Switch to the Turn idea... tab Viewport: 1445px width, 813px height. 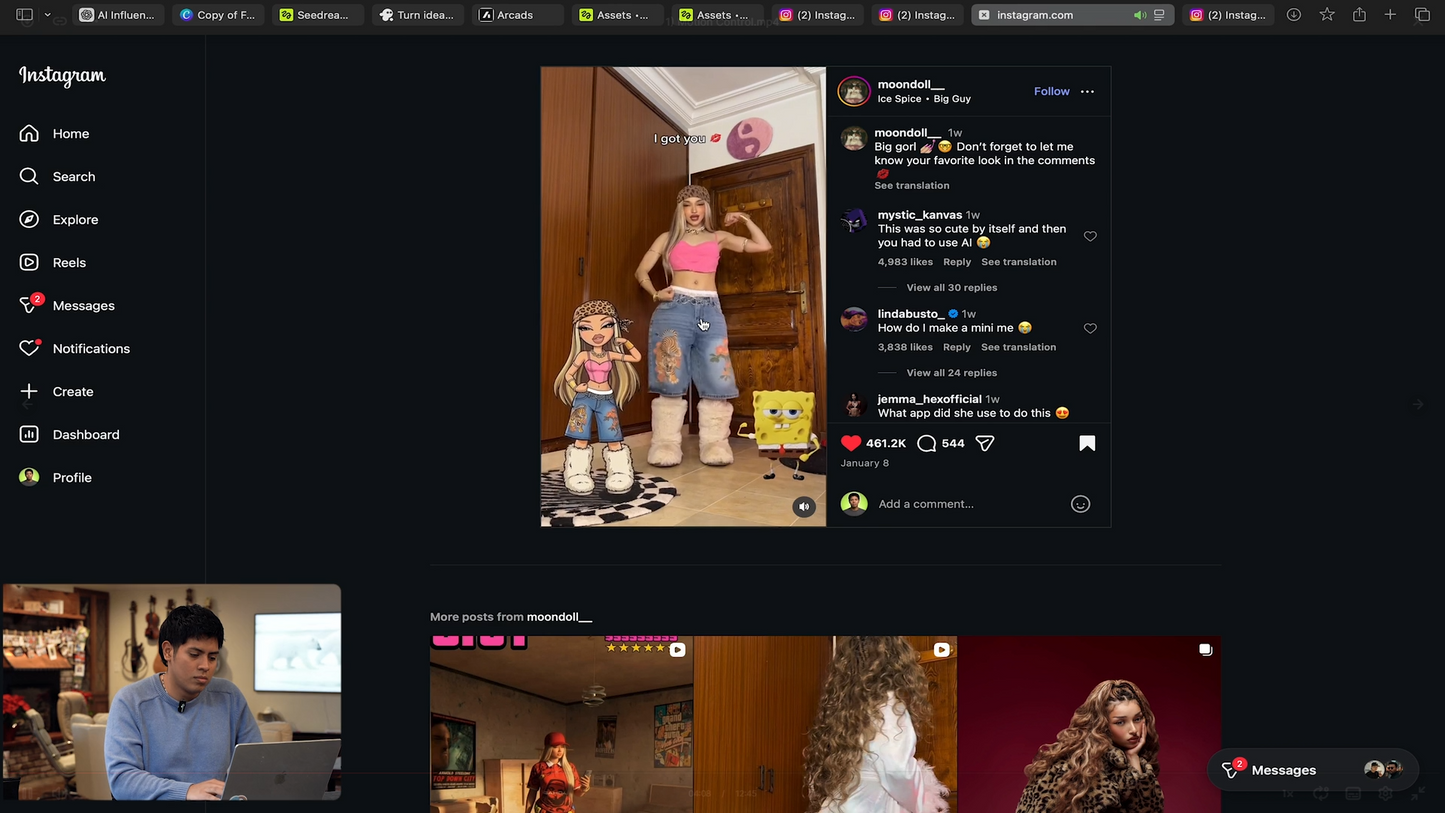pos(417,15)
